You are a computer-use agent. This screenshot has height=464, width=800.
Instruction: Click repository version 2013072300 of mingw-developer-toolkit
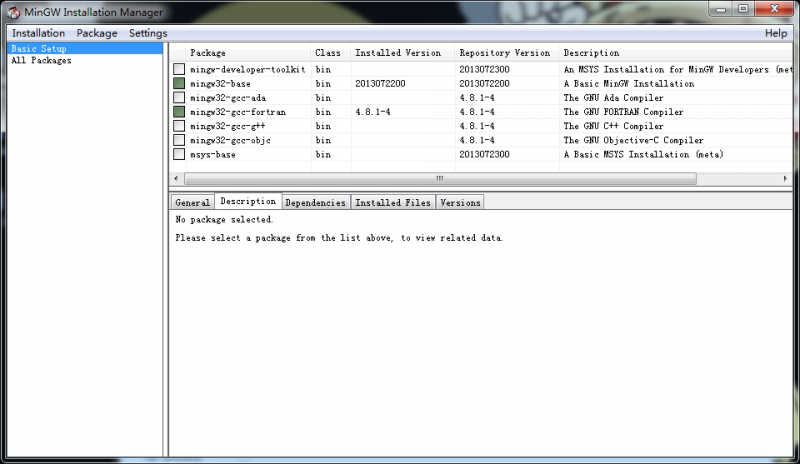point(484,69)
